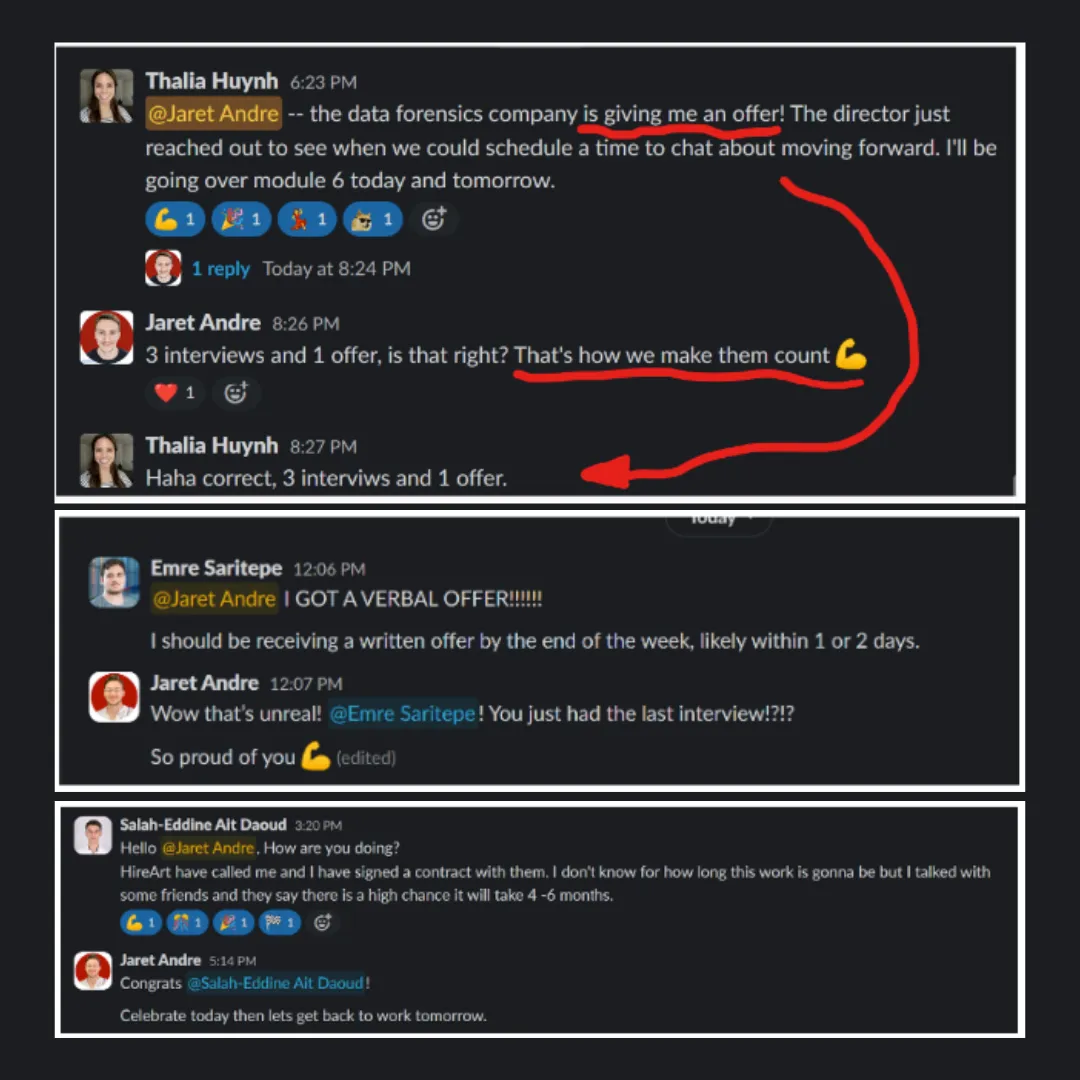
Task: Click the dancer reaction on Thalia's message
Action: [x=307, y=220]
